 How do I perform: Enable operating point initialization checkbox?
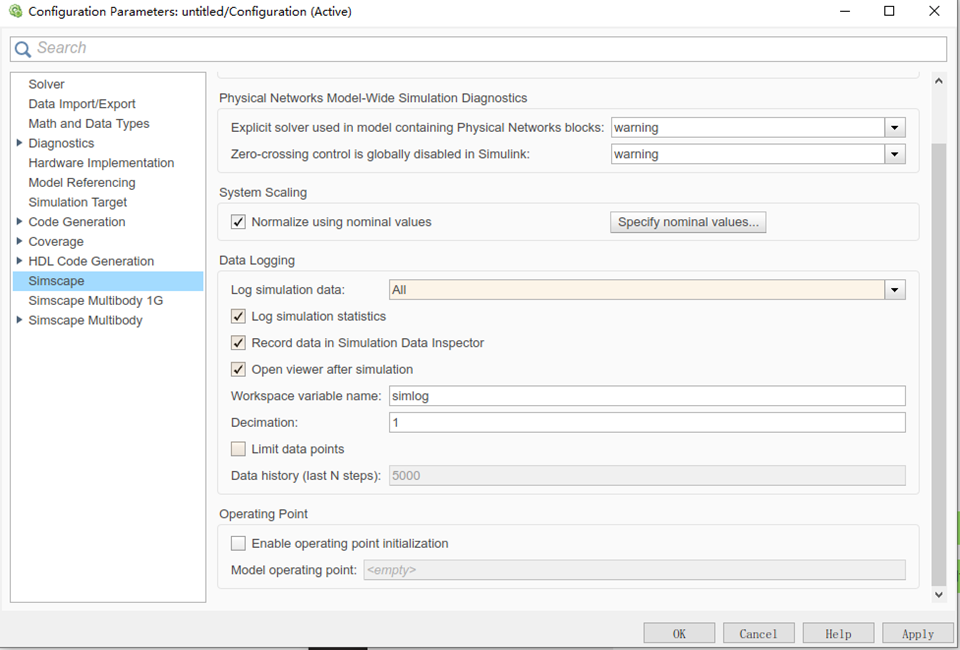click(x=238, y=544)
